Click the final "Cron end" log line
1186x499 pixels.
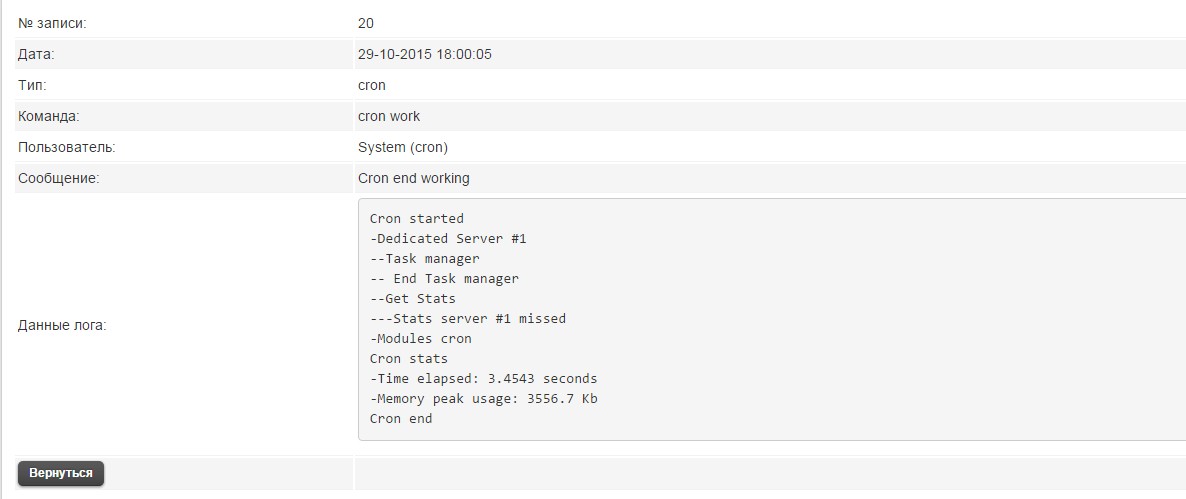pos(401,418)
